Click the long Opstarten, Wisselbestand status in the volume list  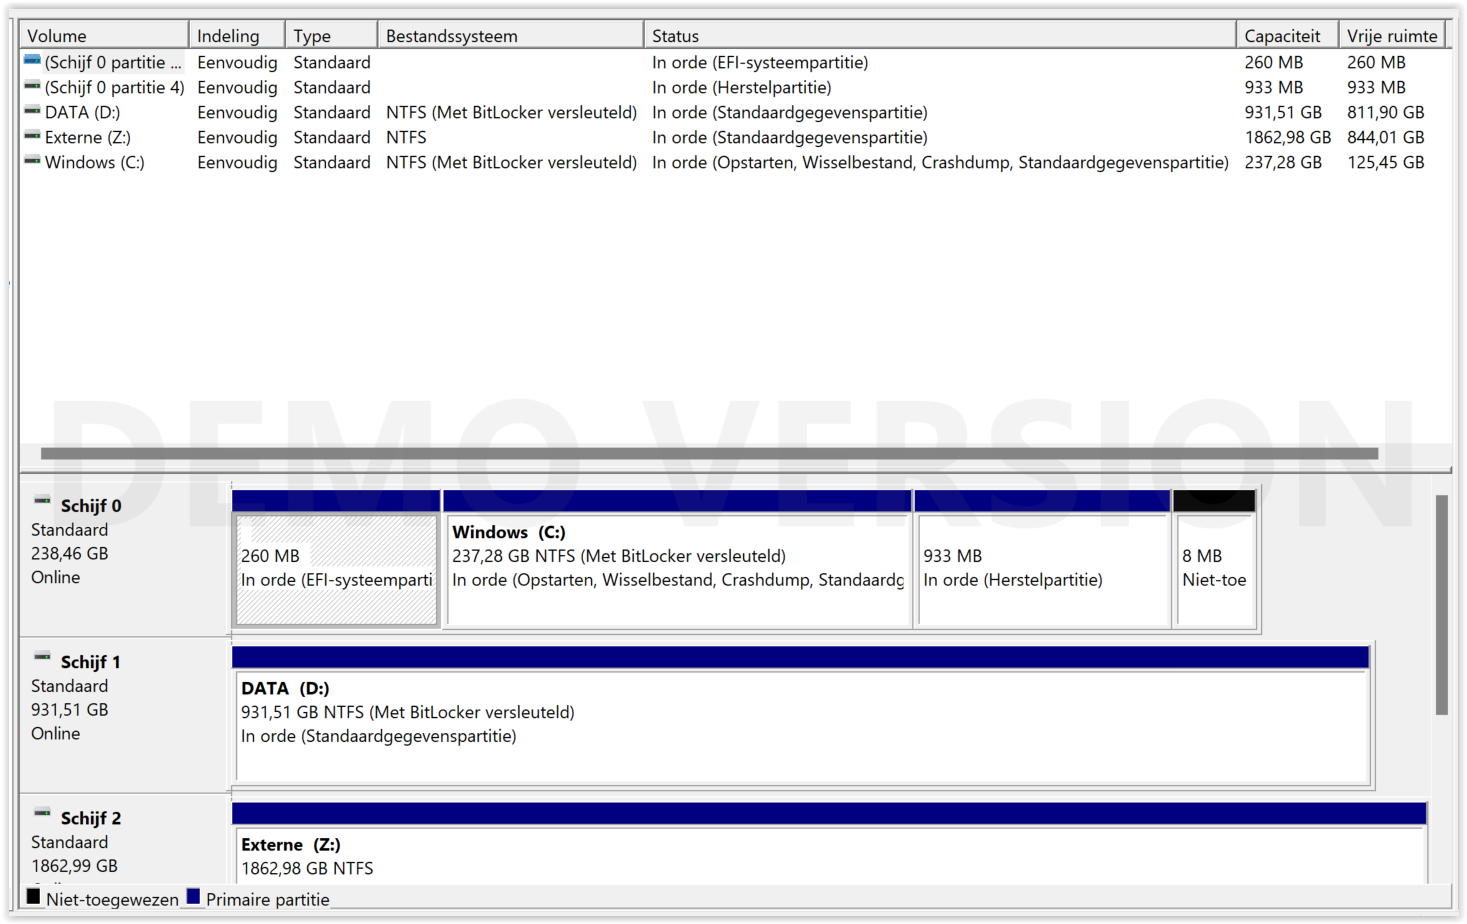pyautogui.click(x=940, y=162)
